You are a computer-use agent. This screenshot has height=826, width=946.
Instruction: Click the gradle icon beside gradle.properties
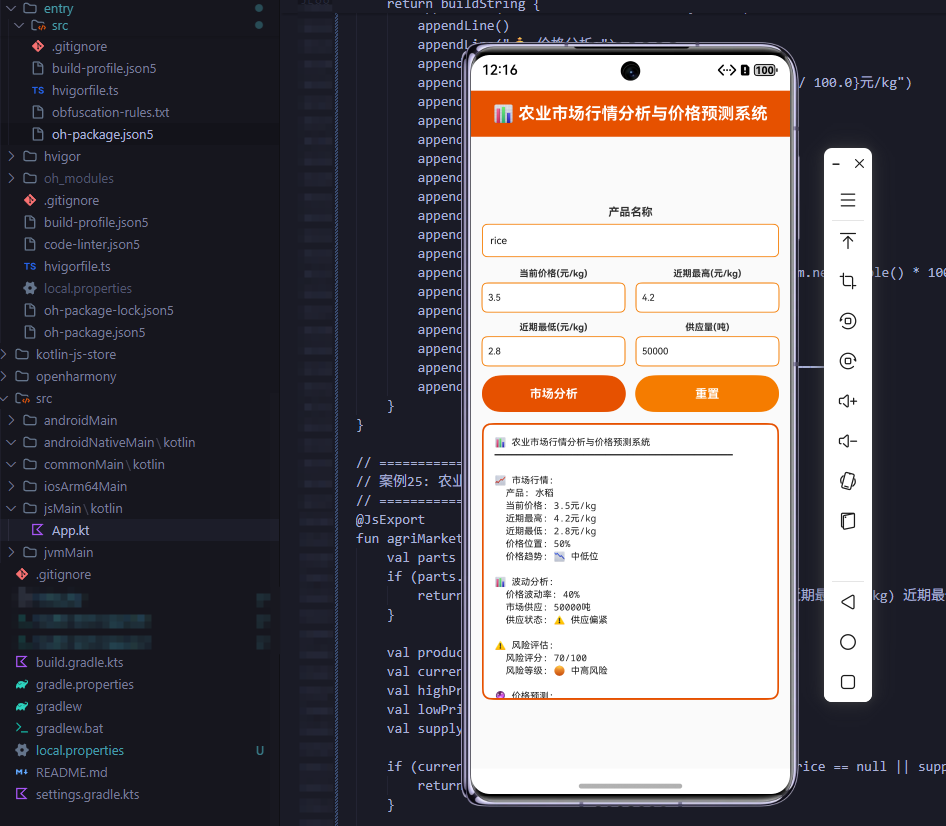point(22,684)
